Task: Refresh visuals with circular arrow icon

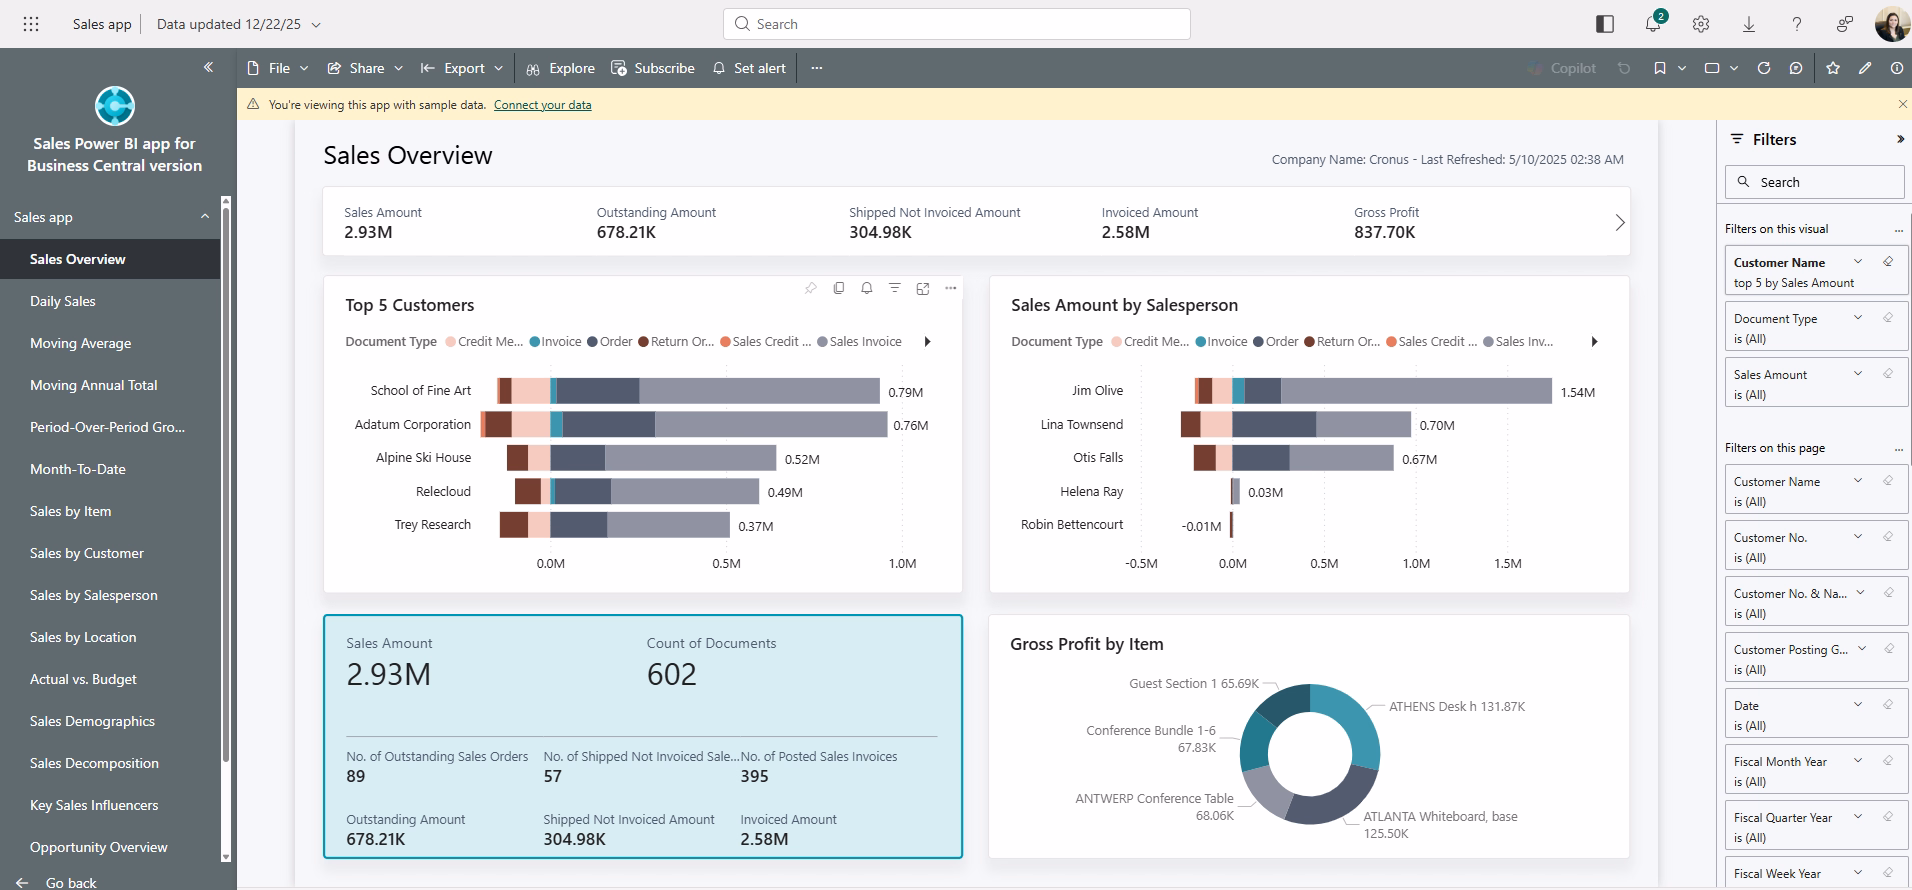Action: coord(1764,68)
